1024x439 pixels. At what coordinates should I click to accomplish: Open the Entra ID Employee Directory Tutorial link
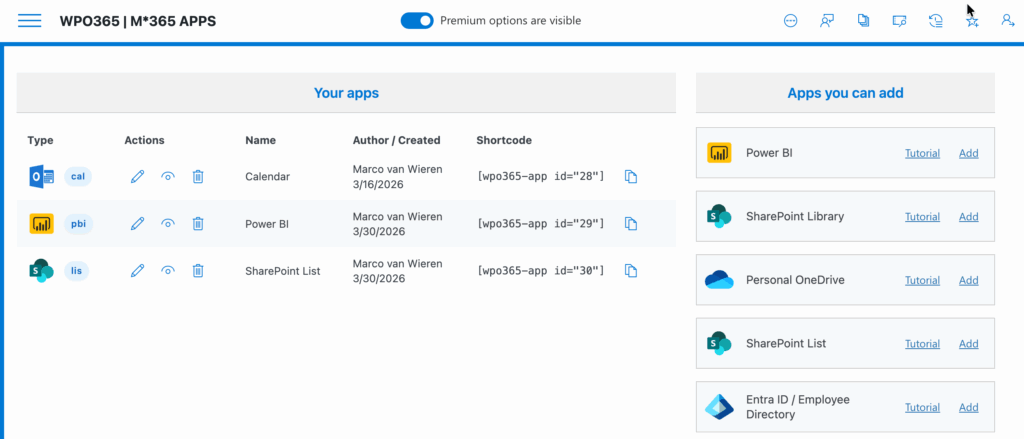[x=922, y=408]
